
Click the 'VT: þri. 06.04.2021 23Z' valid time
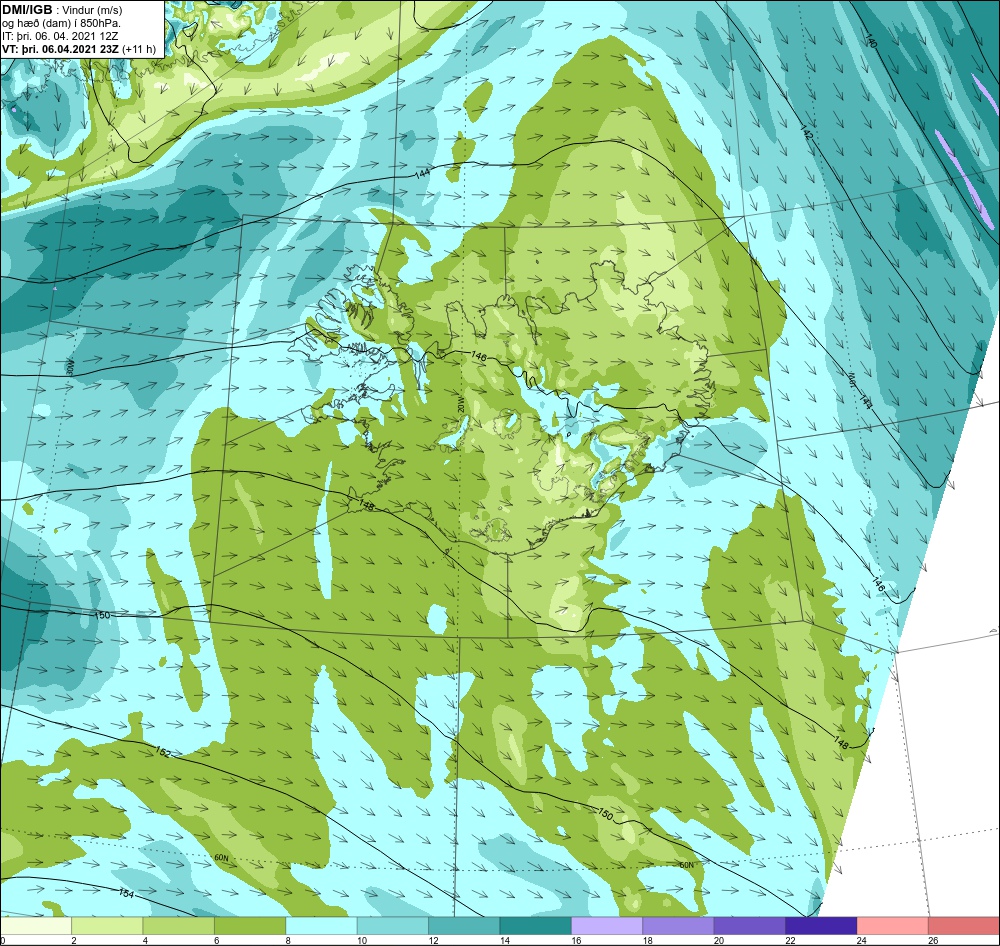click(x=61, y=48)
